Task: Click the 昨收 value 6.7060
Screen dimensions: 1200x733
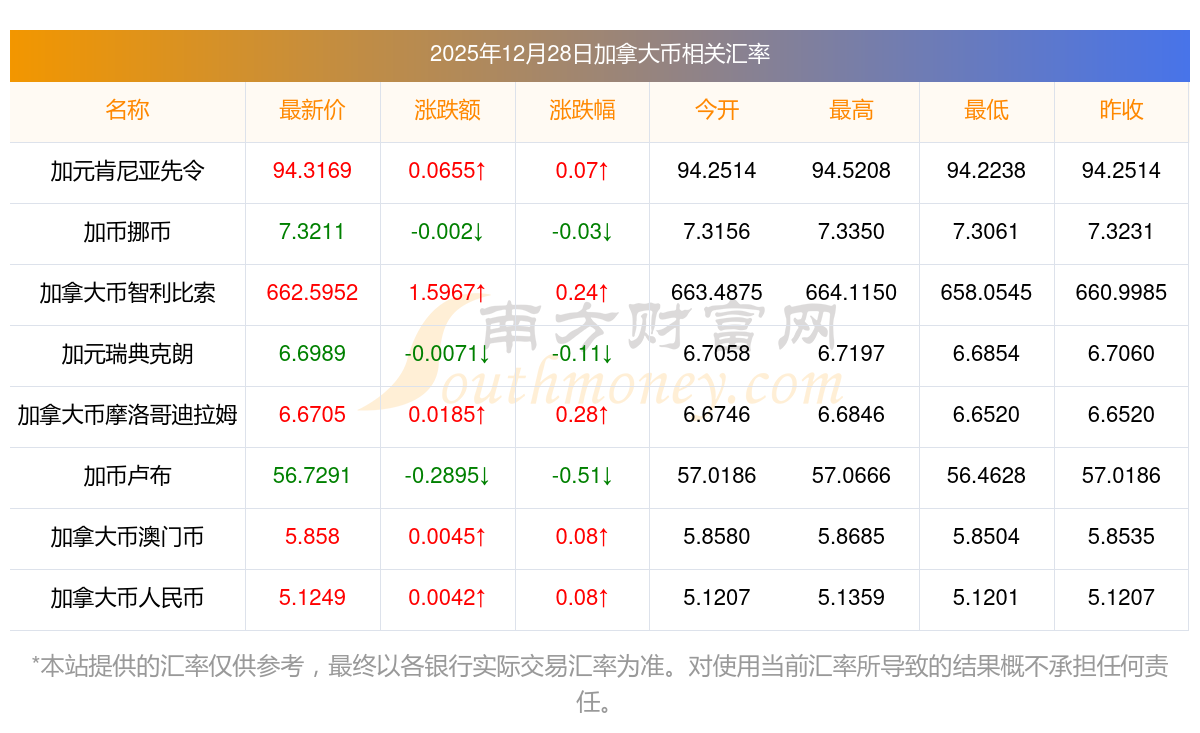Action: coord(1121,354)
